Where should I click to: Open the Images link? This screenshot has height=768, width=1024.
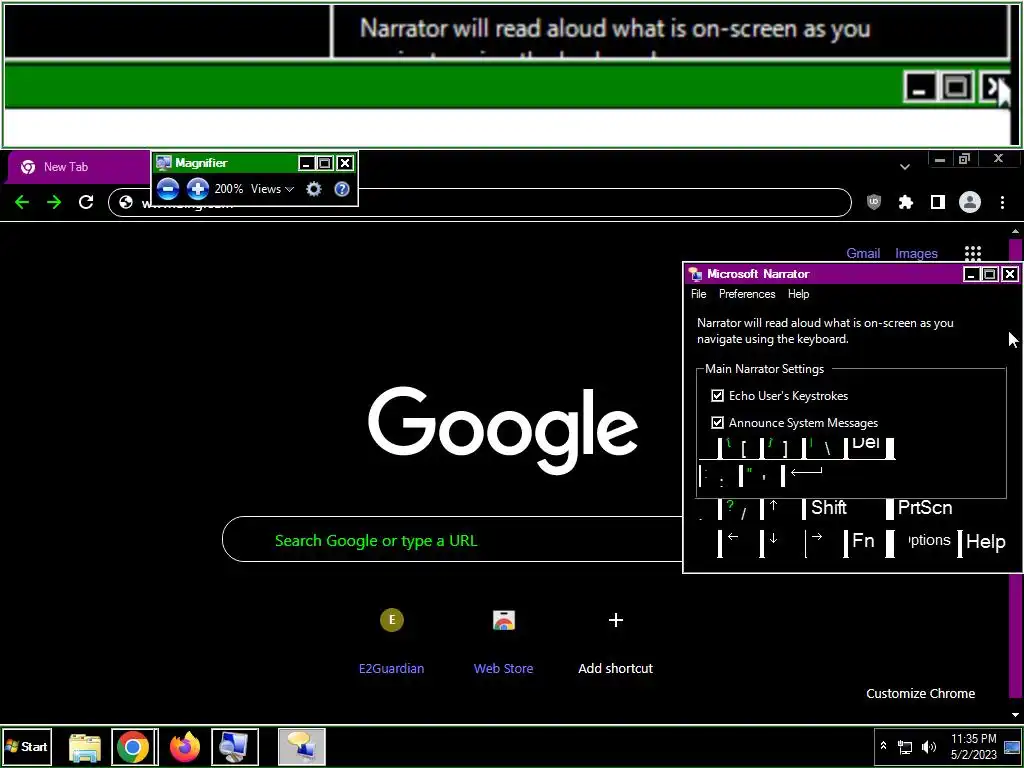[x=916, y=253]
